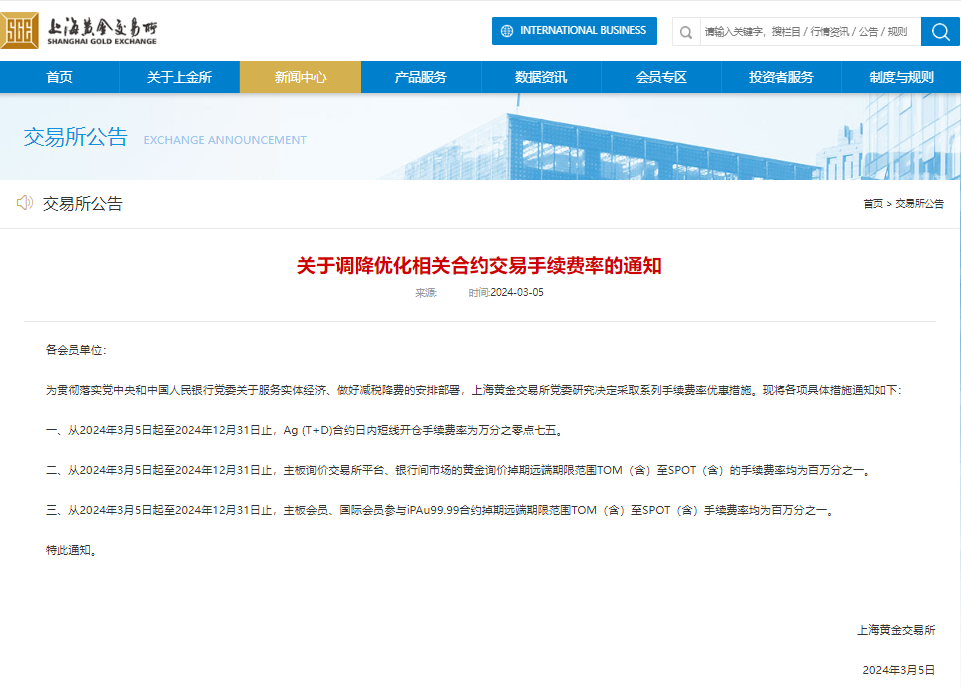
Task: Click the globe icon beside International Business
Action: 506,31
